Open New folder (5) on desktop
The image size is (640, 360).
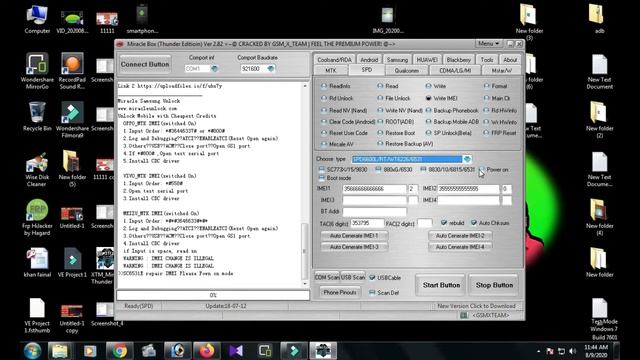[72, 169]
